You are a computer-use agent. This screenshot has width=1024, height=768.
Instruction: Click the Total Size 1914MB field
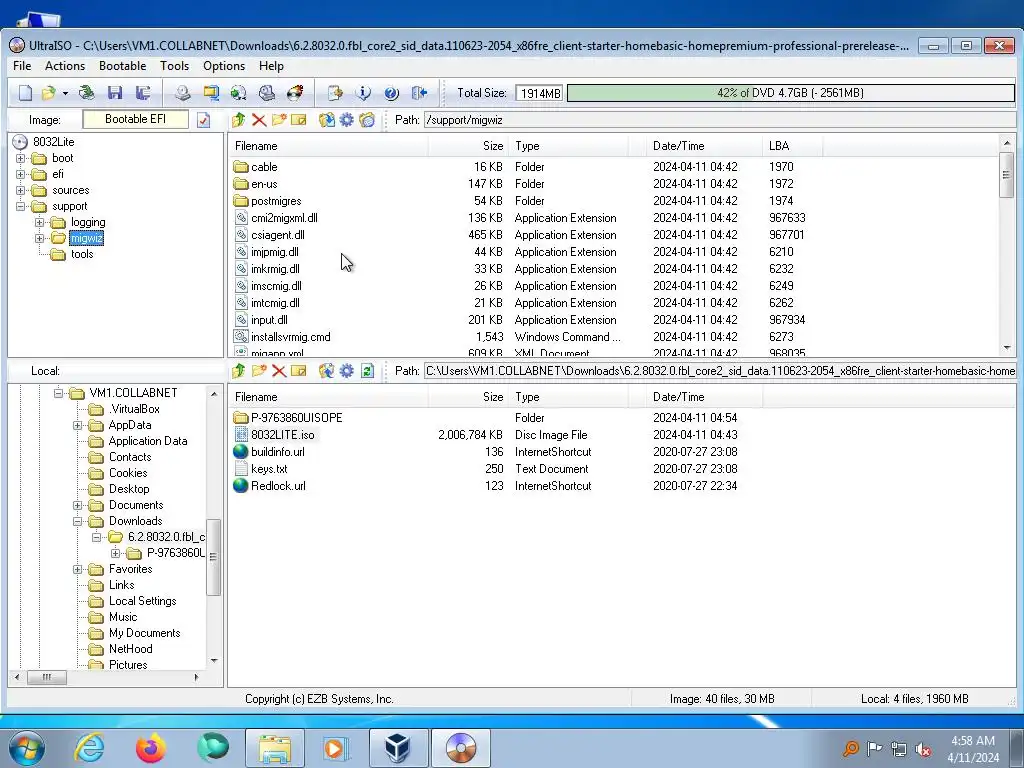click(539, 93)
